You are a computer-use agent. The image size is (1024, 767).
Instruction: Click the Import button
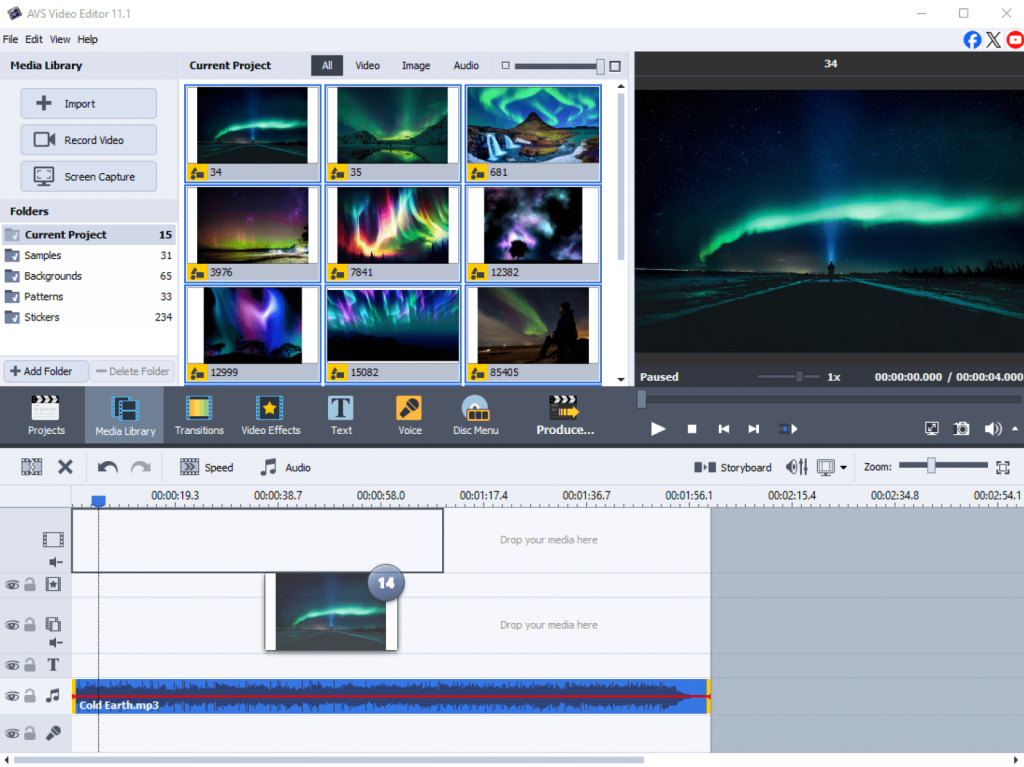[89, 104]
